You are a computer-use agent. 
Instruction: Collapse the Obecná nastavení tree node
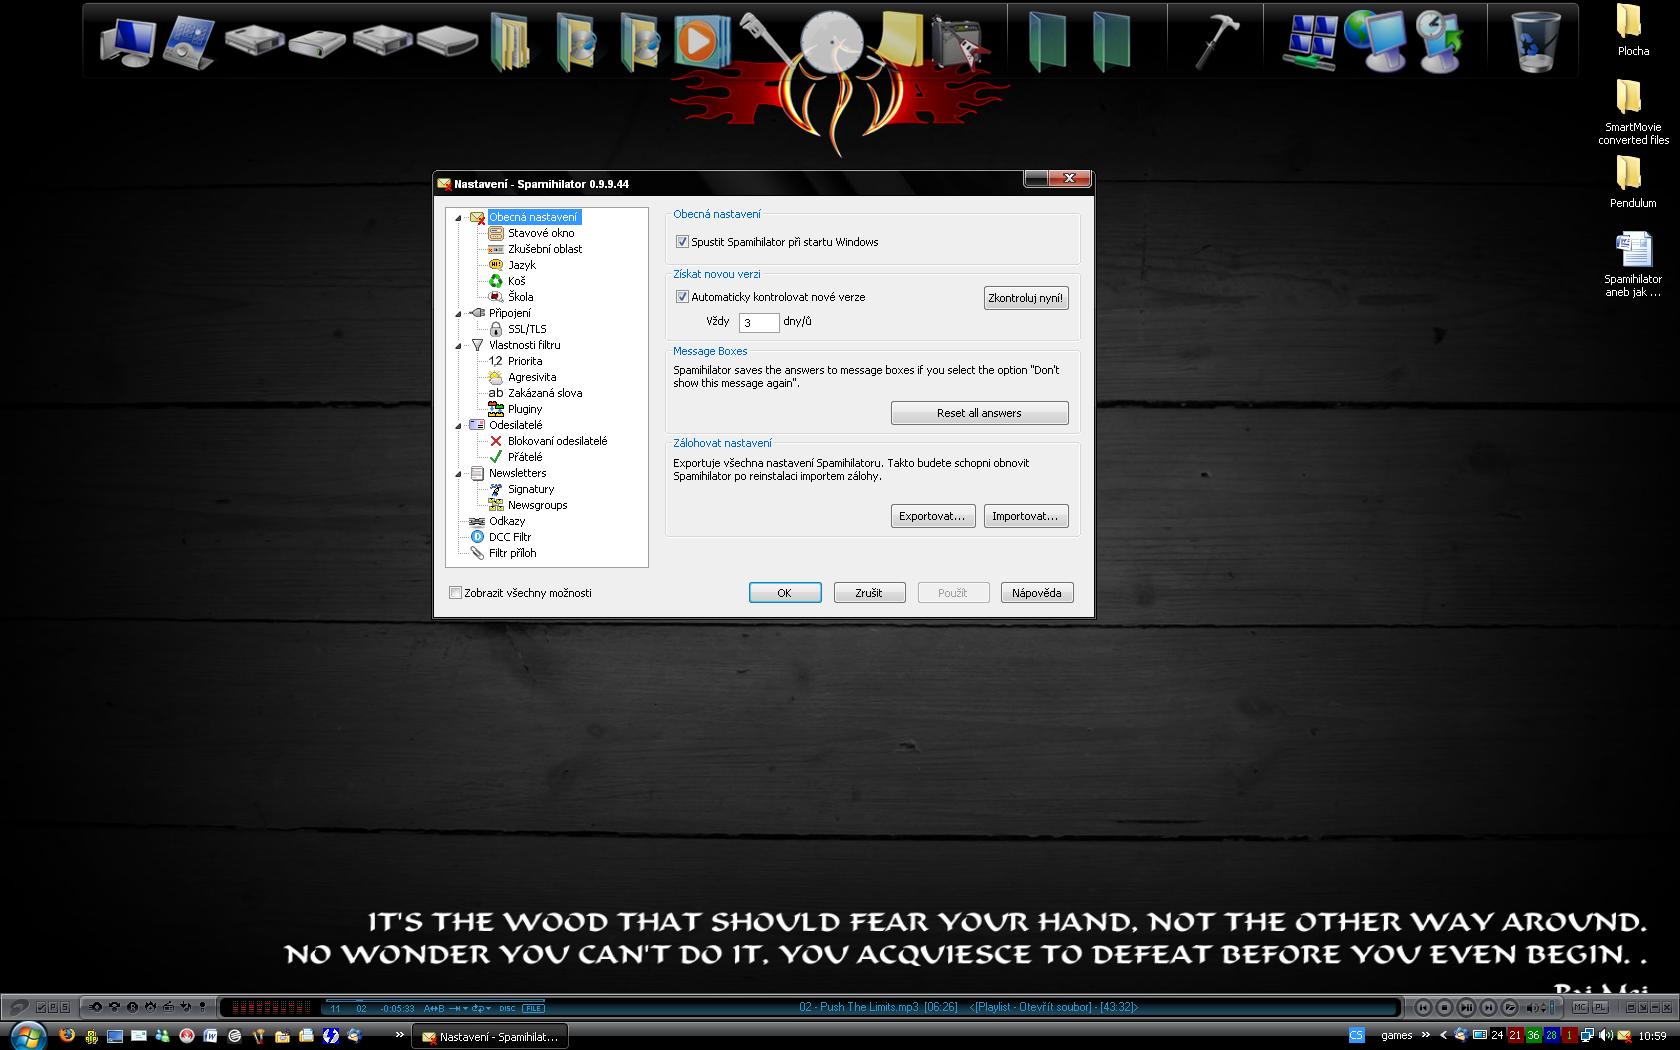tap(459, 218)
